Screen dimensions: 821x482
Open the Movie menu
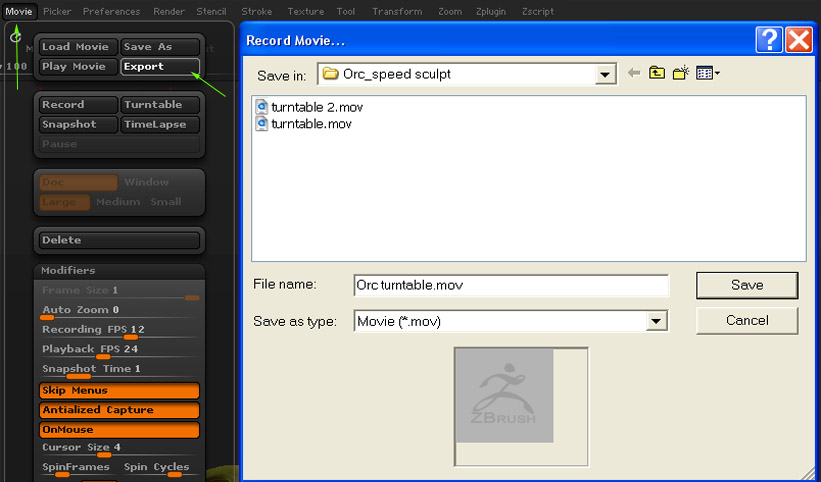pos(19,11)
